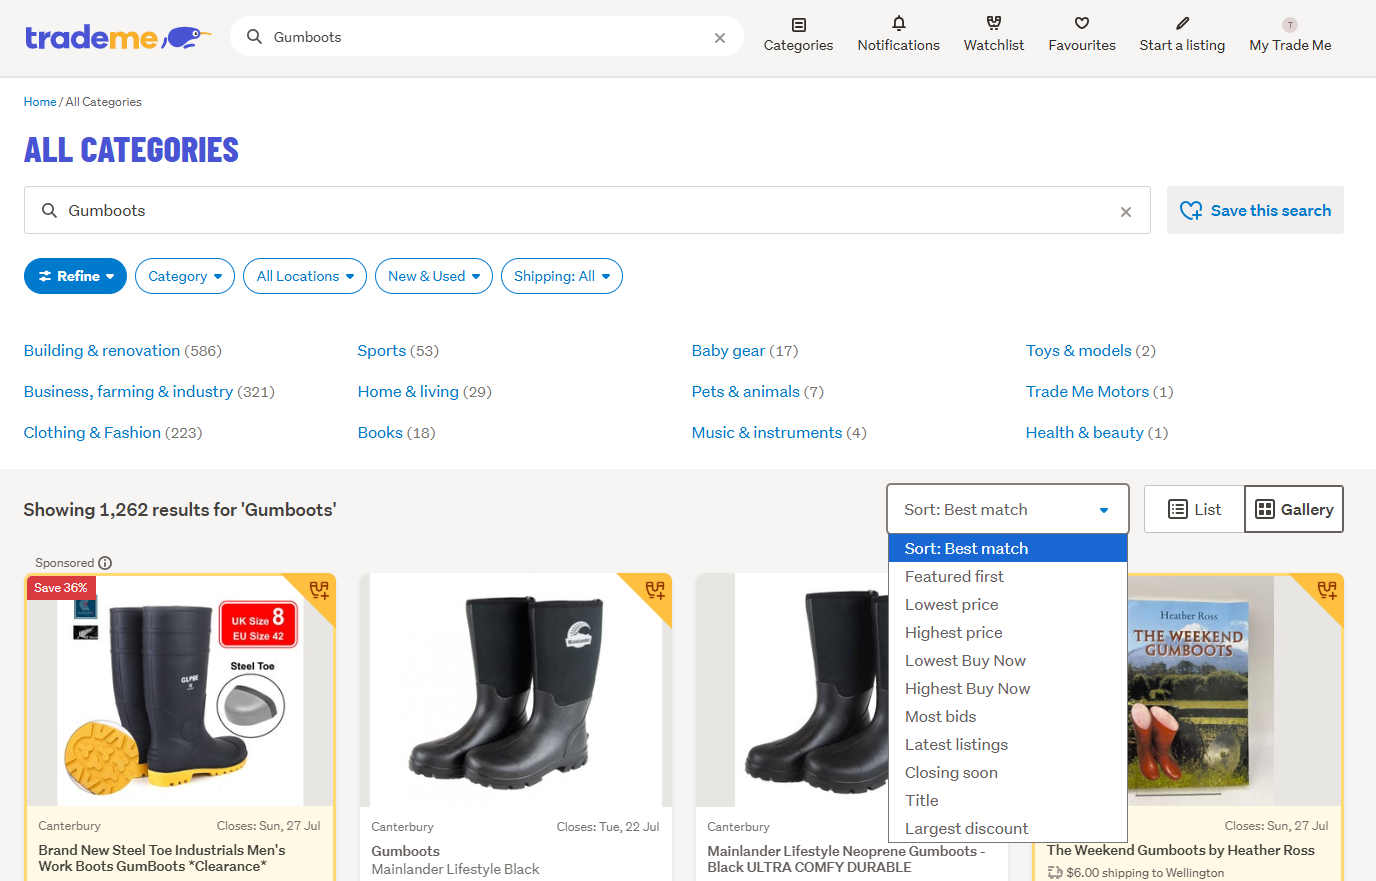The image size is (1376, 881).
Task: Focus the top Gumboots search input
Action: (x=488, y=37)
